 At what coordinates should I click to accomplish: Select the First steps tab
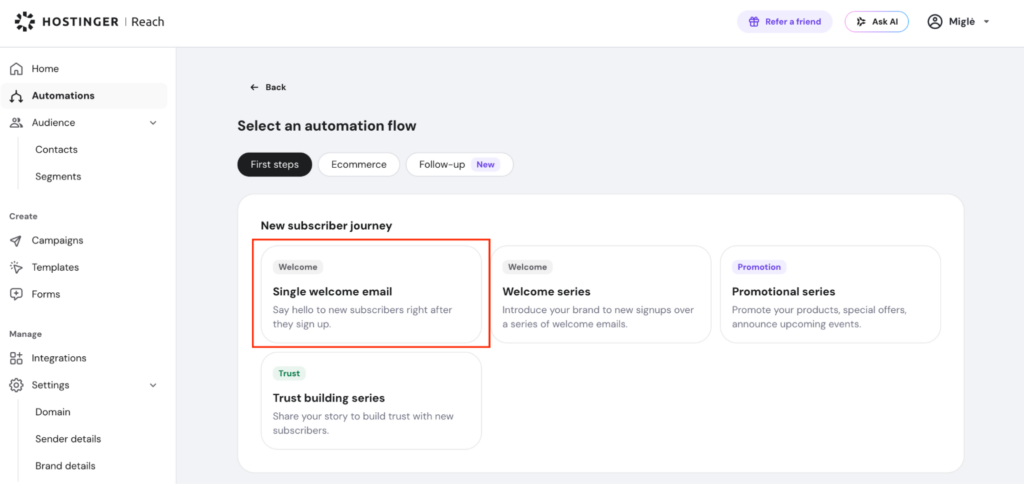point(274,165)
